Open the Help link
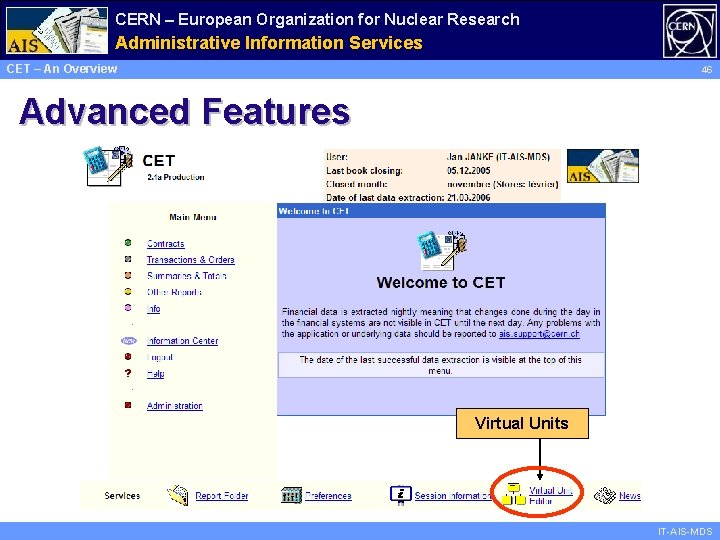720x540 pixels. 155,374
